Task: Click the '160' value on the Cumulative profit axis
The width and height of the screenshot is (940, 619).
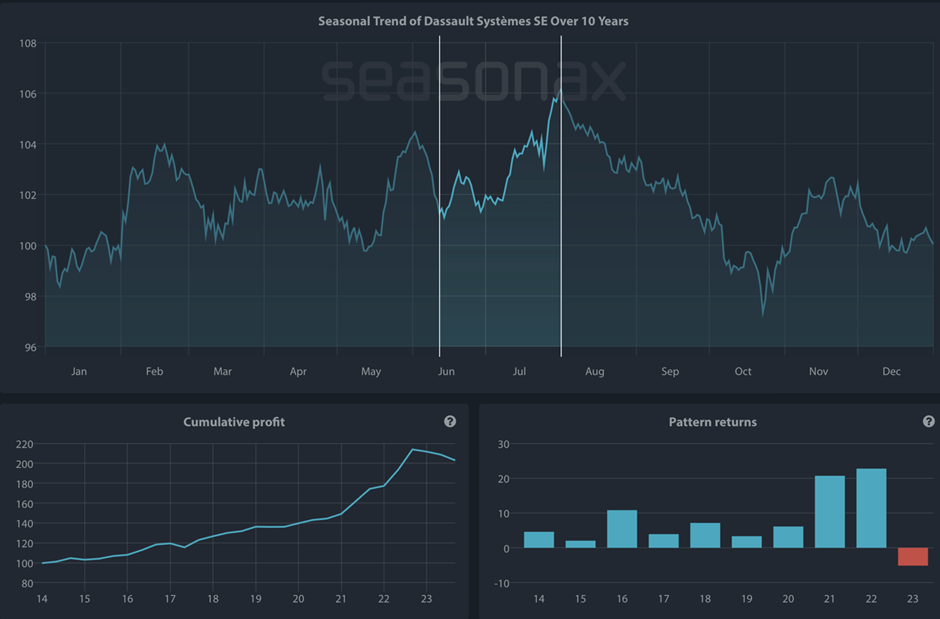Action: (25, 504)
